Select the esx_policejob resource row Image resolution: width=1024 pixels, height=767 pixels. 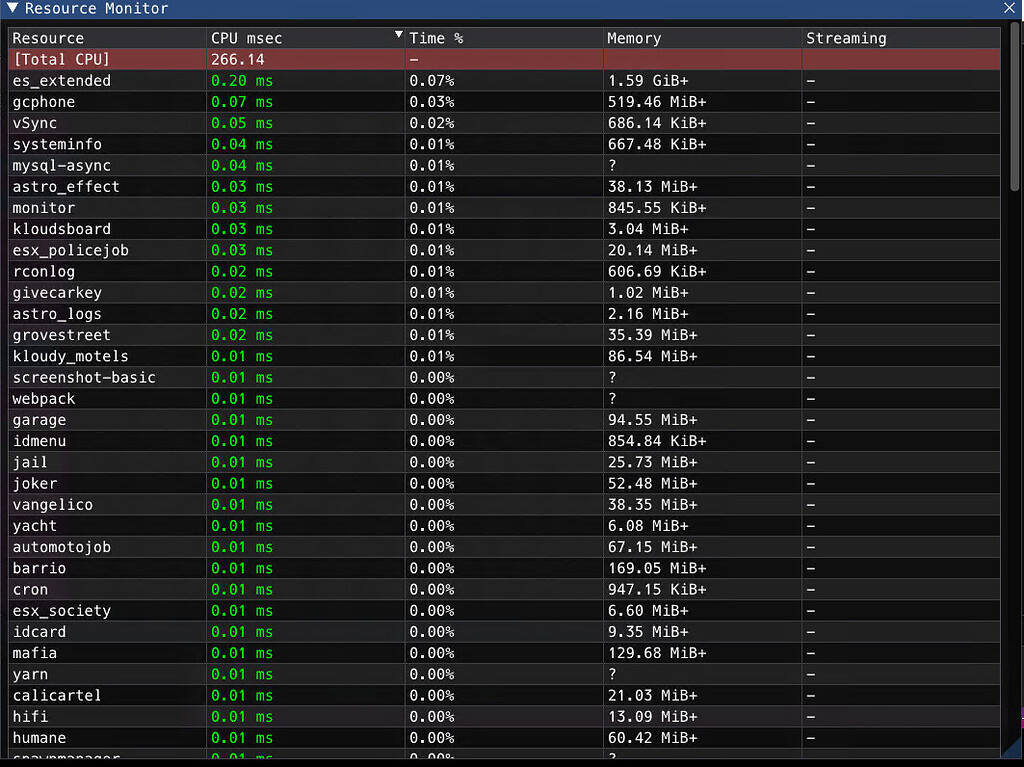click(300, 250)
